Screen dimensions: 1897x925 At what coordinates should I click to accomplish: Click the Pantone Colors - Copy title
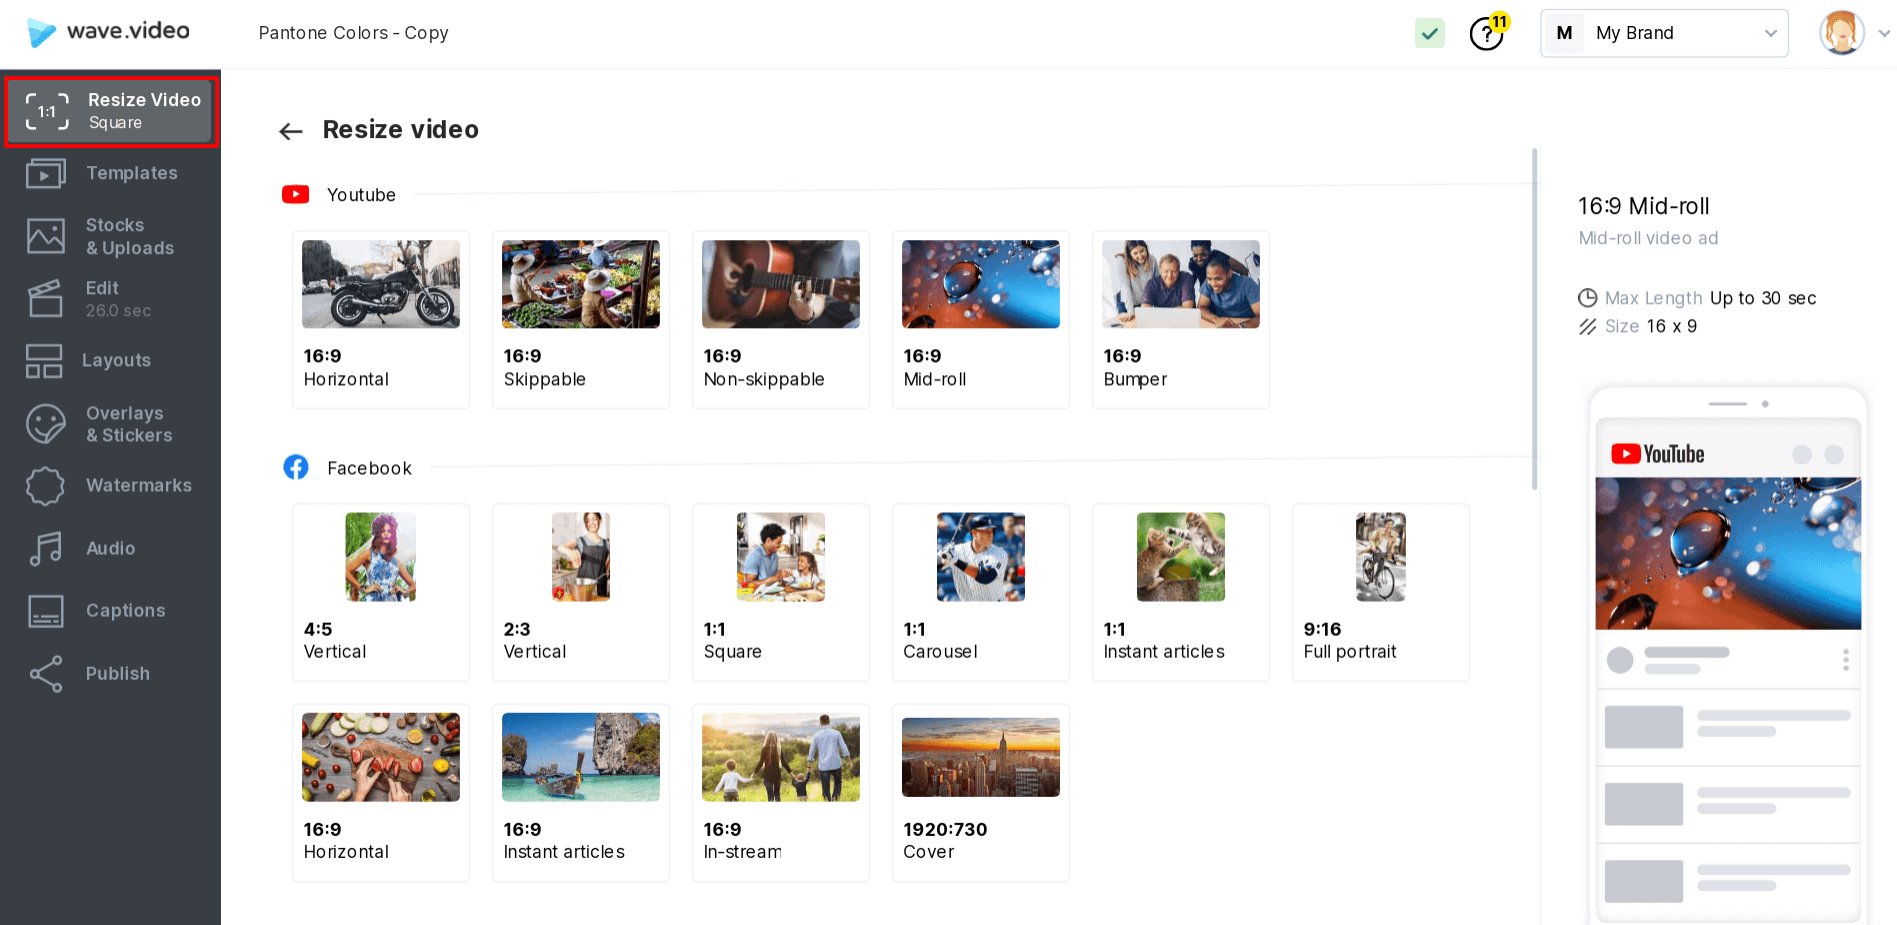point(353,33)
